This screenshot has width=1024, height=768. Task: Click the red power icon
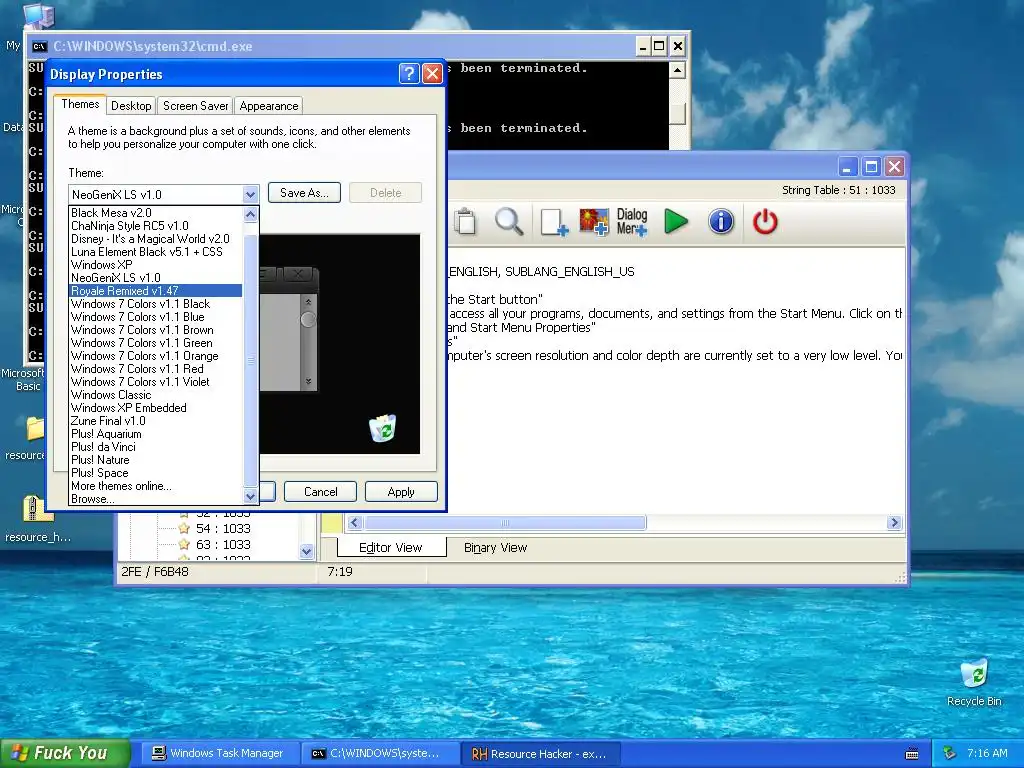(x=765, y=221)
